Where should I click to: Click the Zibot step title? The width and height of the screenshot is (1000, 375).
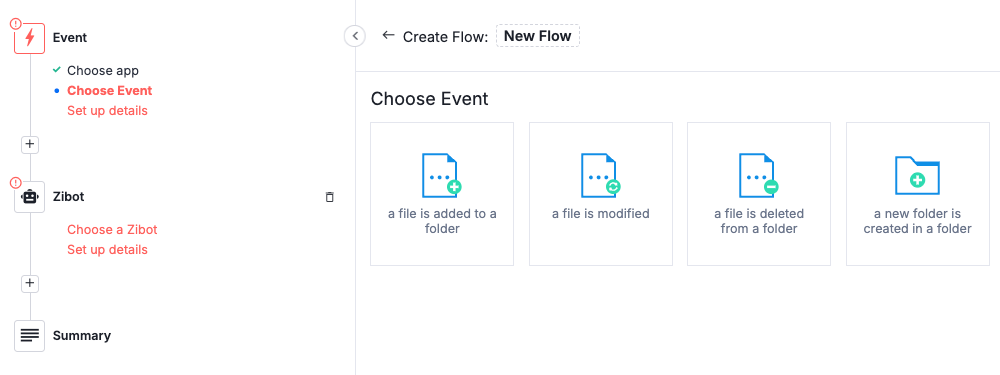pos(69,196)
